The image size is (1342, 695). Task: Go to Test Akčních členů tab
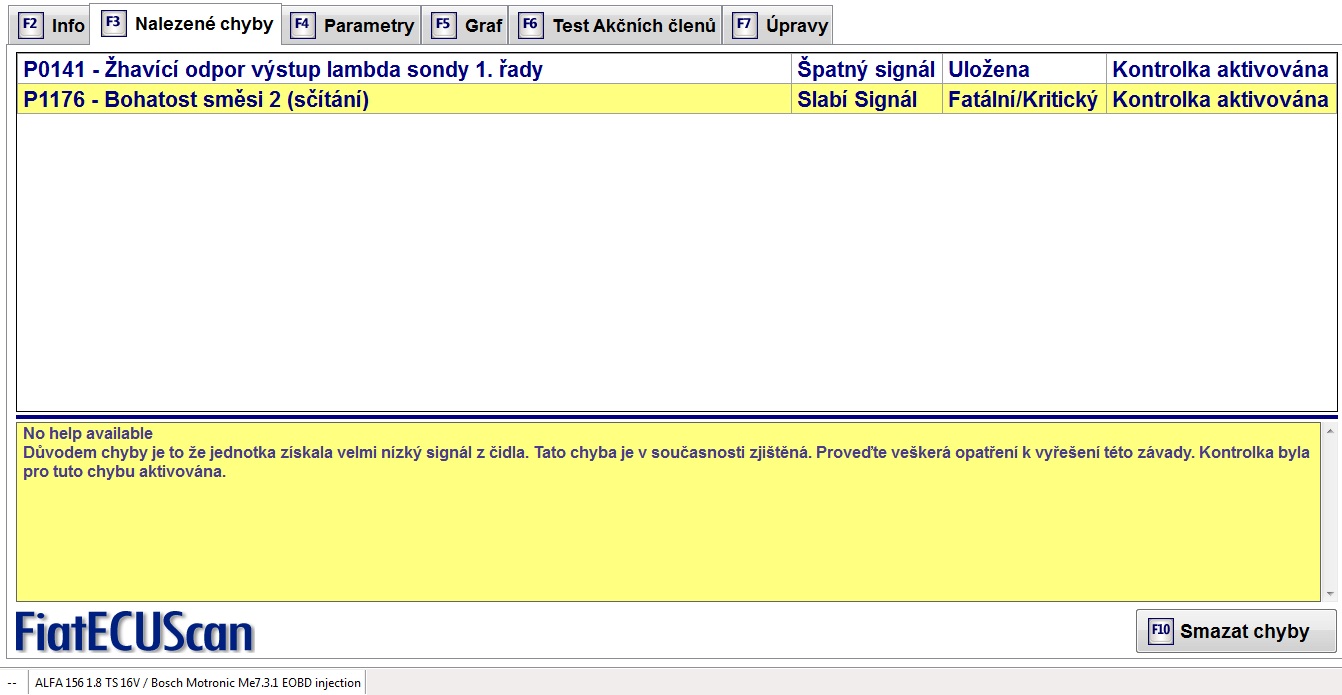point(634,26)
